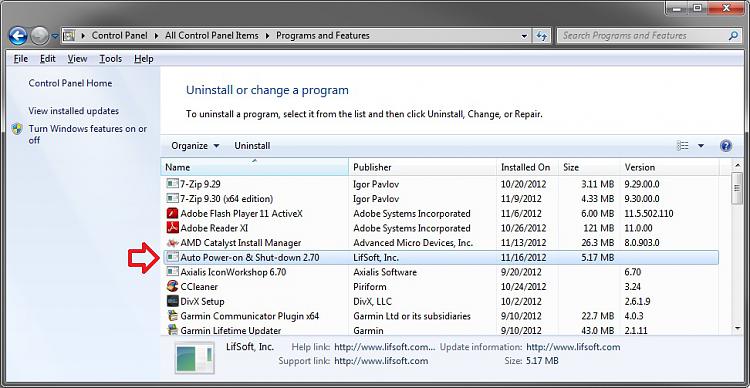Select Garmin Communicator Plugin x64 entry
The width and height of the screenshot is (750, 388).
(x=250, y=316)
